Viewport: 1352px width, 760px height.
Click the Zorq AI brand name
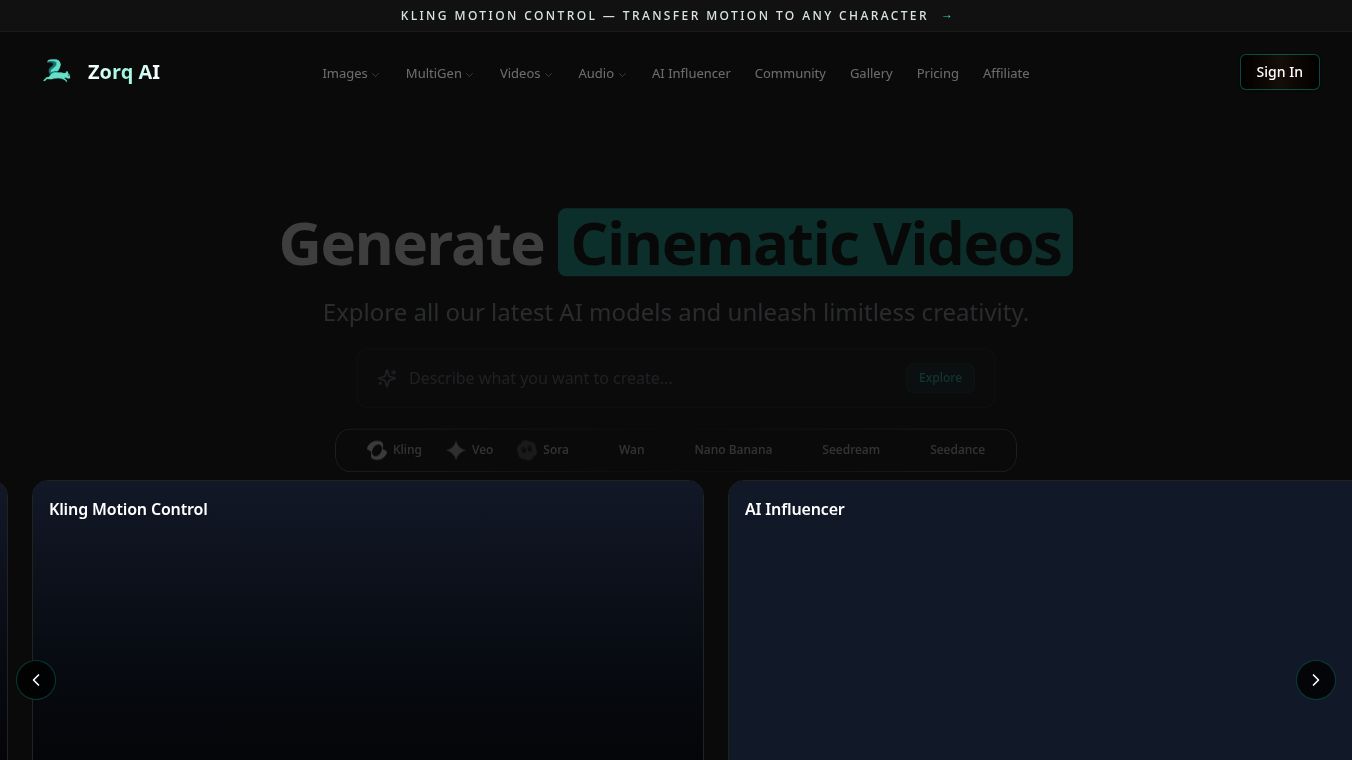[124, 72]
